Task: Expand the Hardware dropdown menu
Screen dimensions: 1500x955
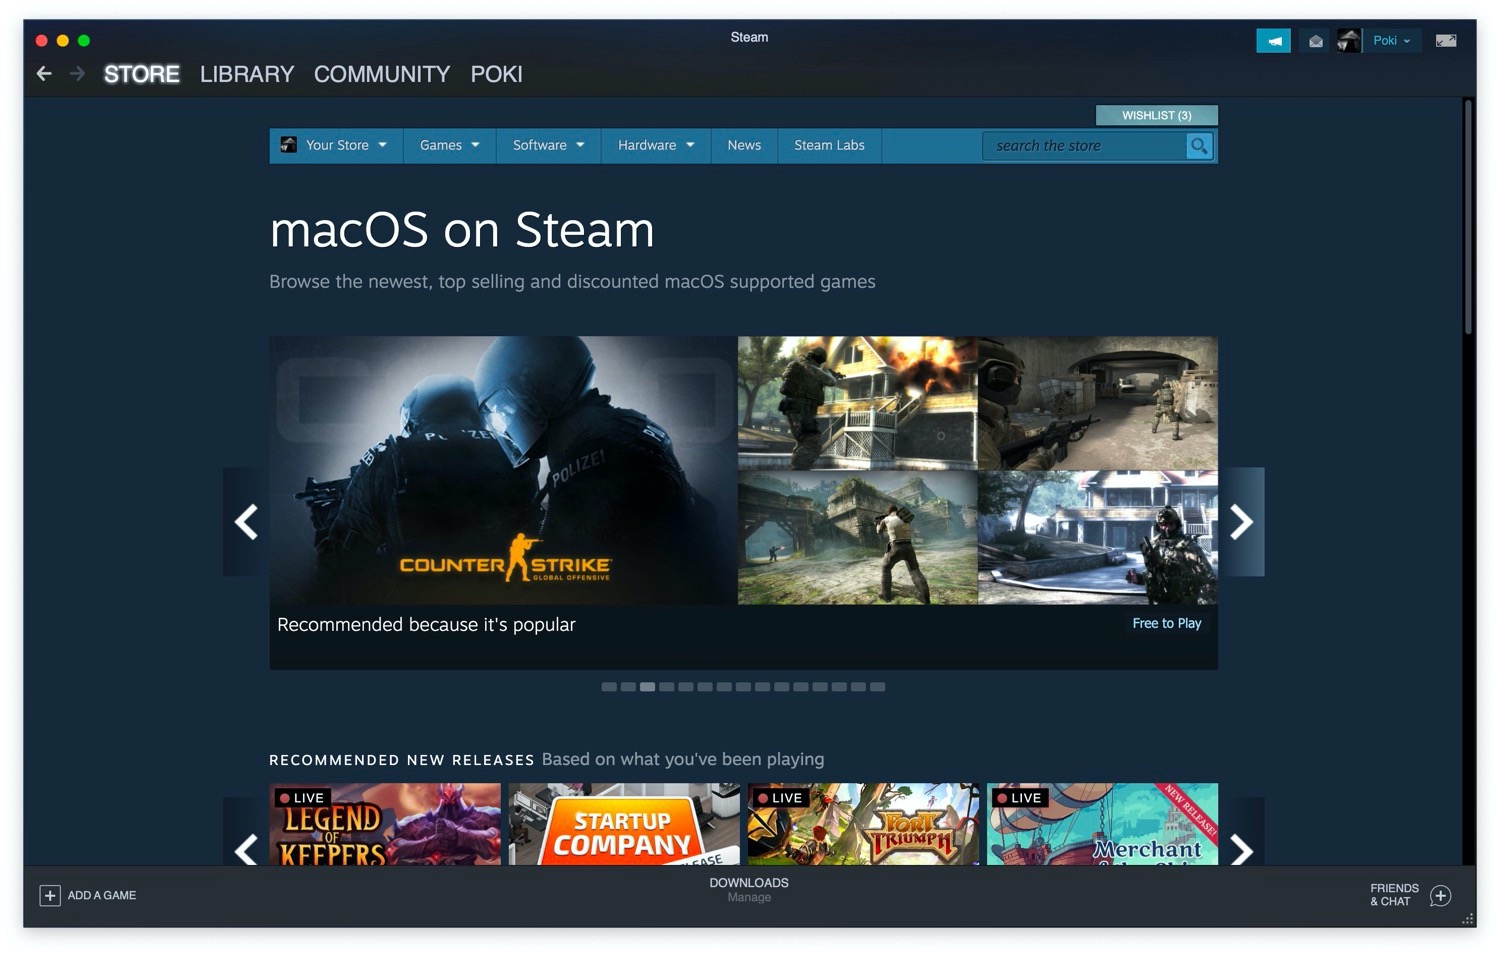Action: pos(656,145)
